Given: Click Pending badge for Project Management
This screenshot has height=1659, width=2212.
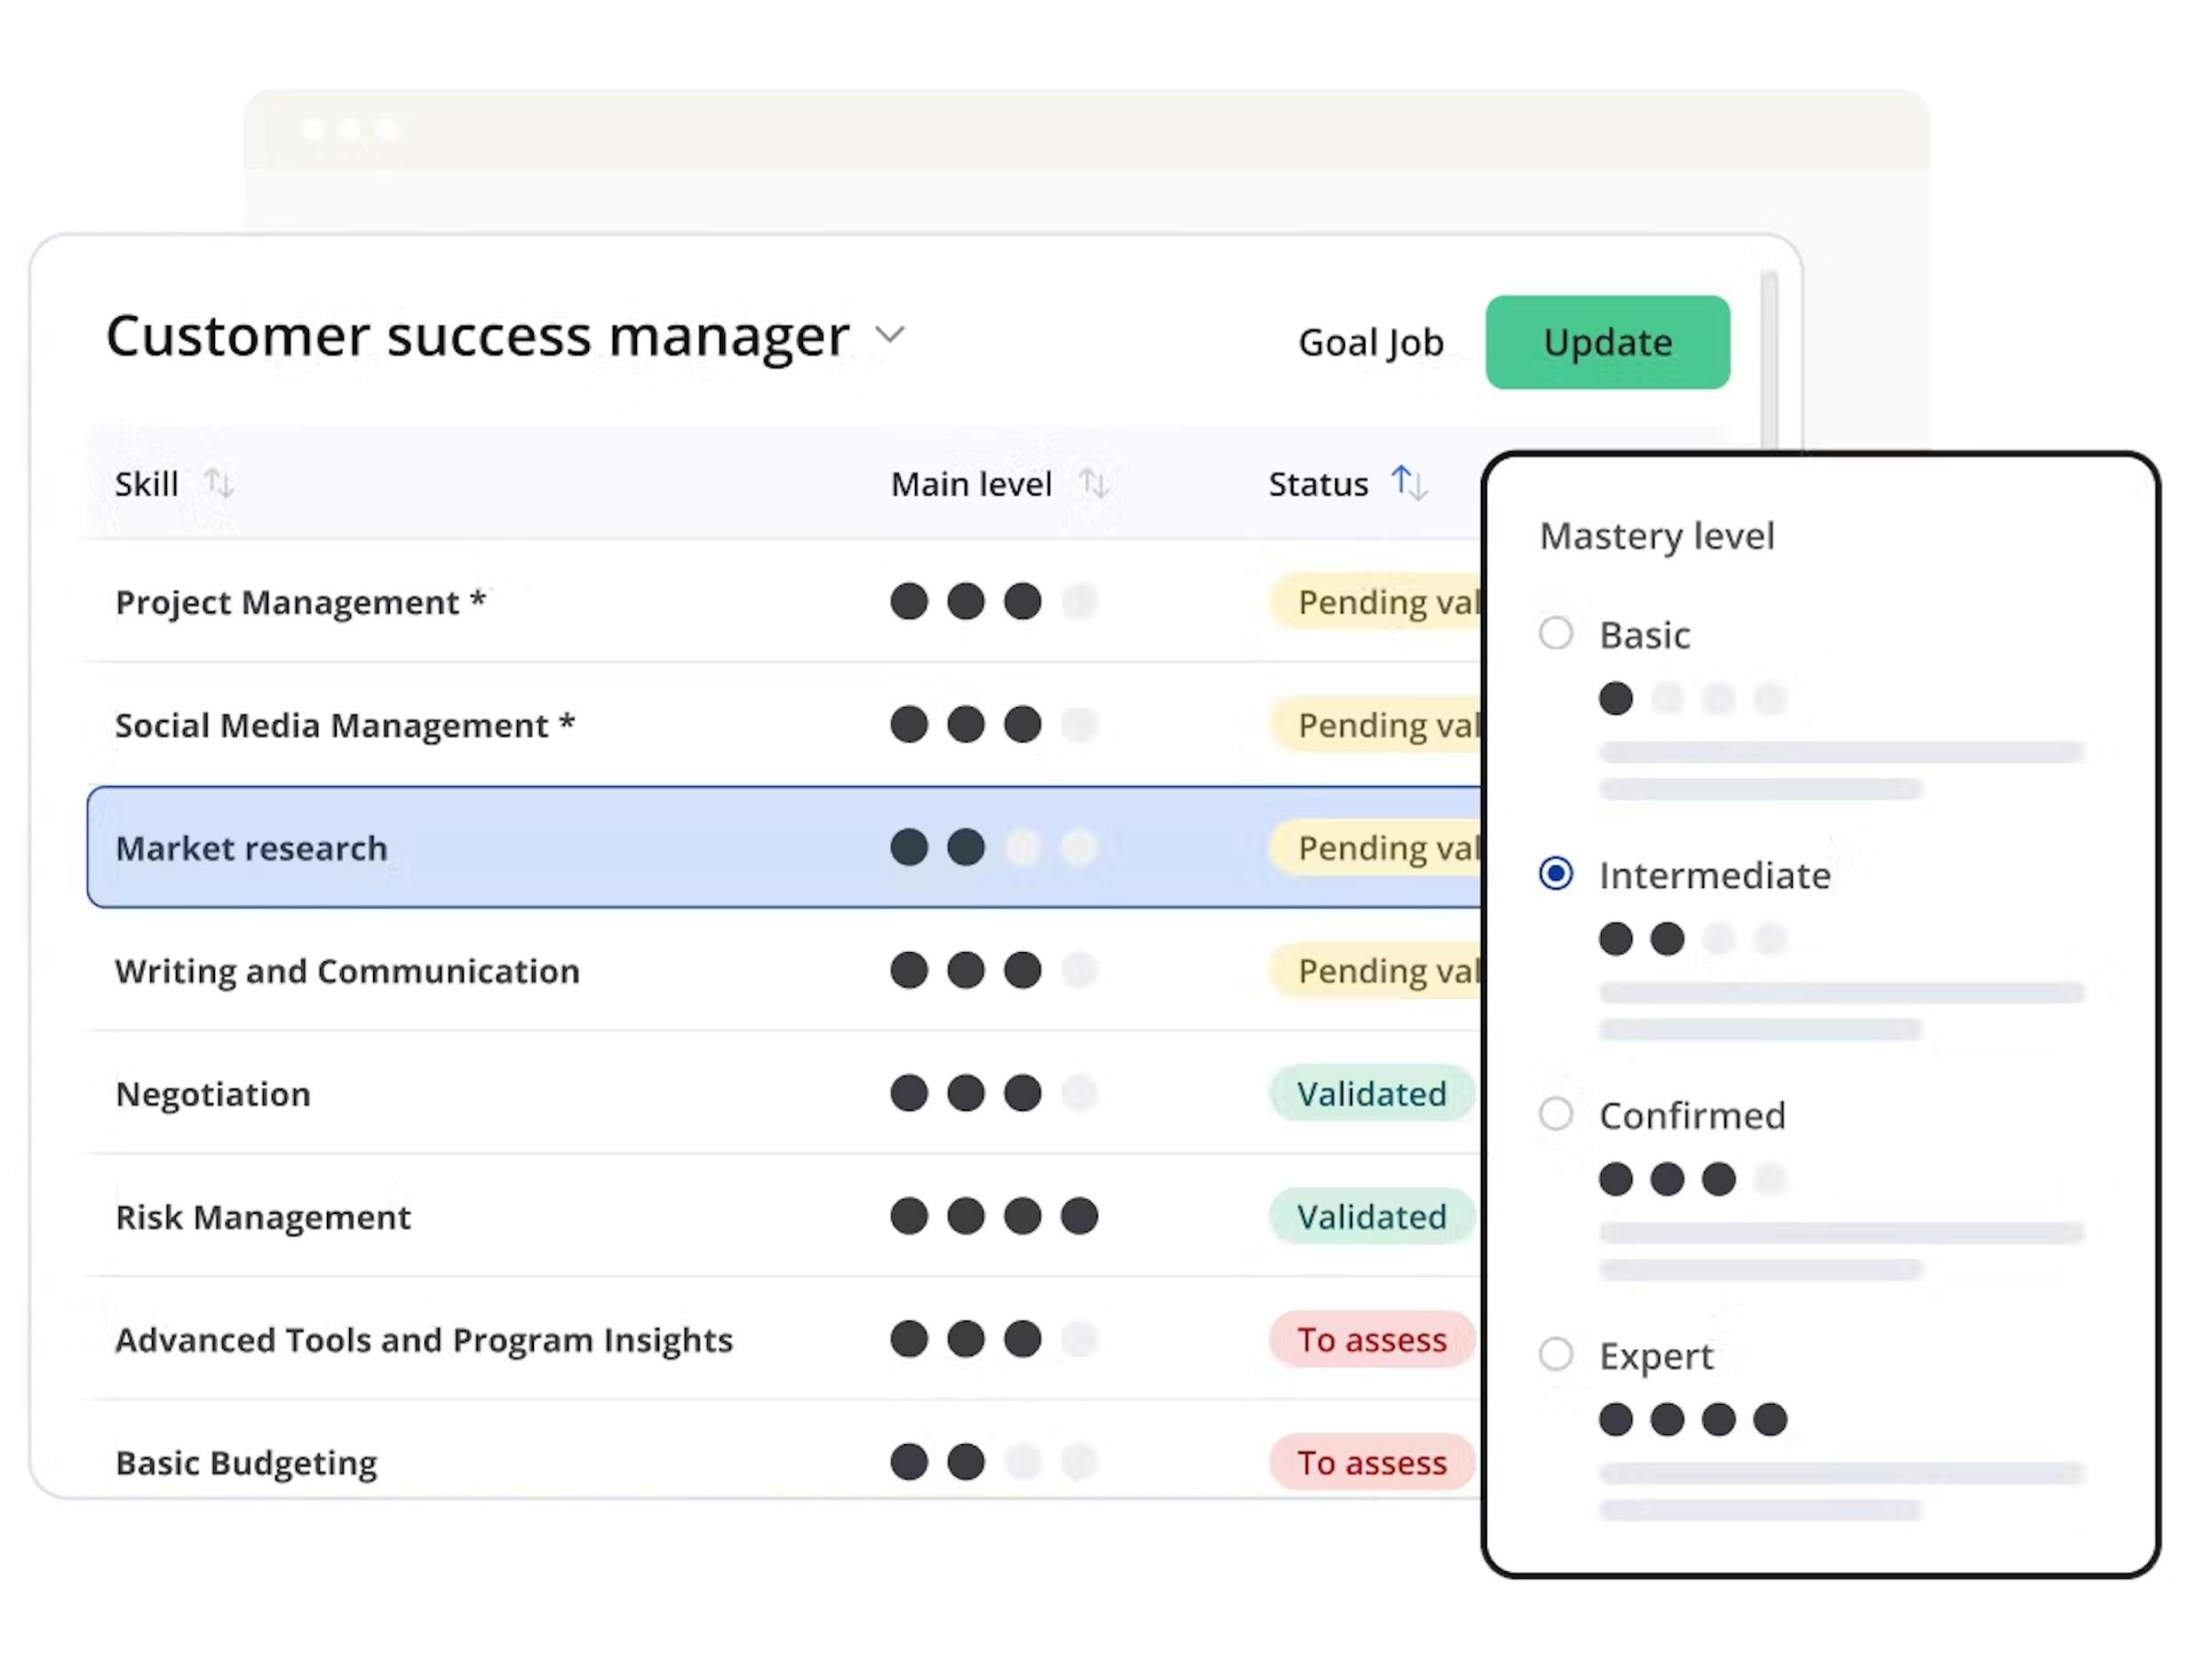Looking at the screenshot, I should (1376, 602).
